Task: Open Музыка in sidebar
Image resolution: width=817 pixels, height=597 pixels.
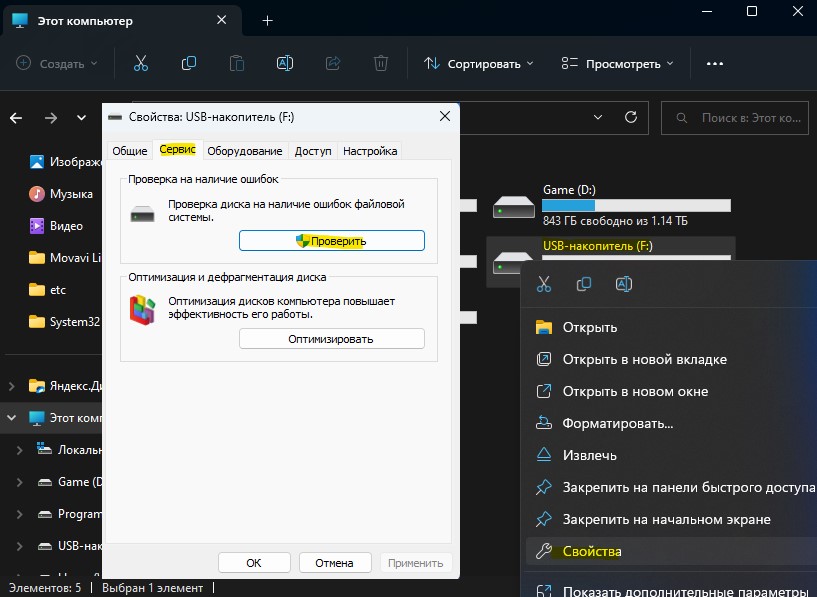Action: tap(61, 194)
